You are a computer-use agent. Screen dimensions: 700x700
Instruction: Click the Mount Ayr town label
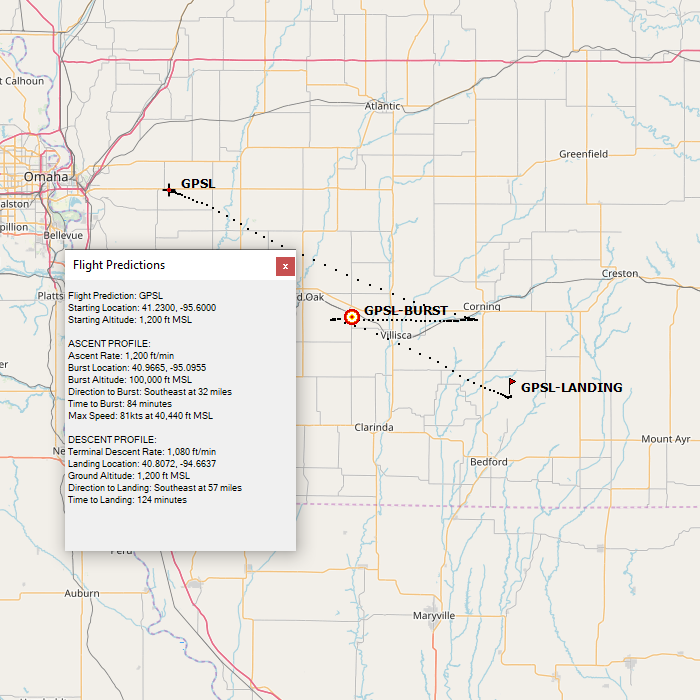click(665, 439)
